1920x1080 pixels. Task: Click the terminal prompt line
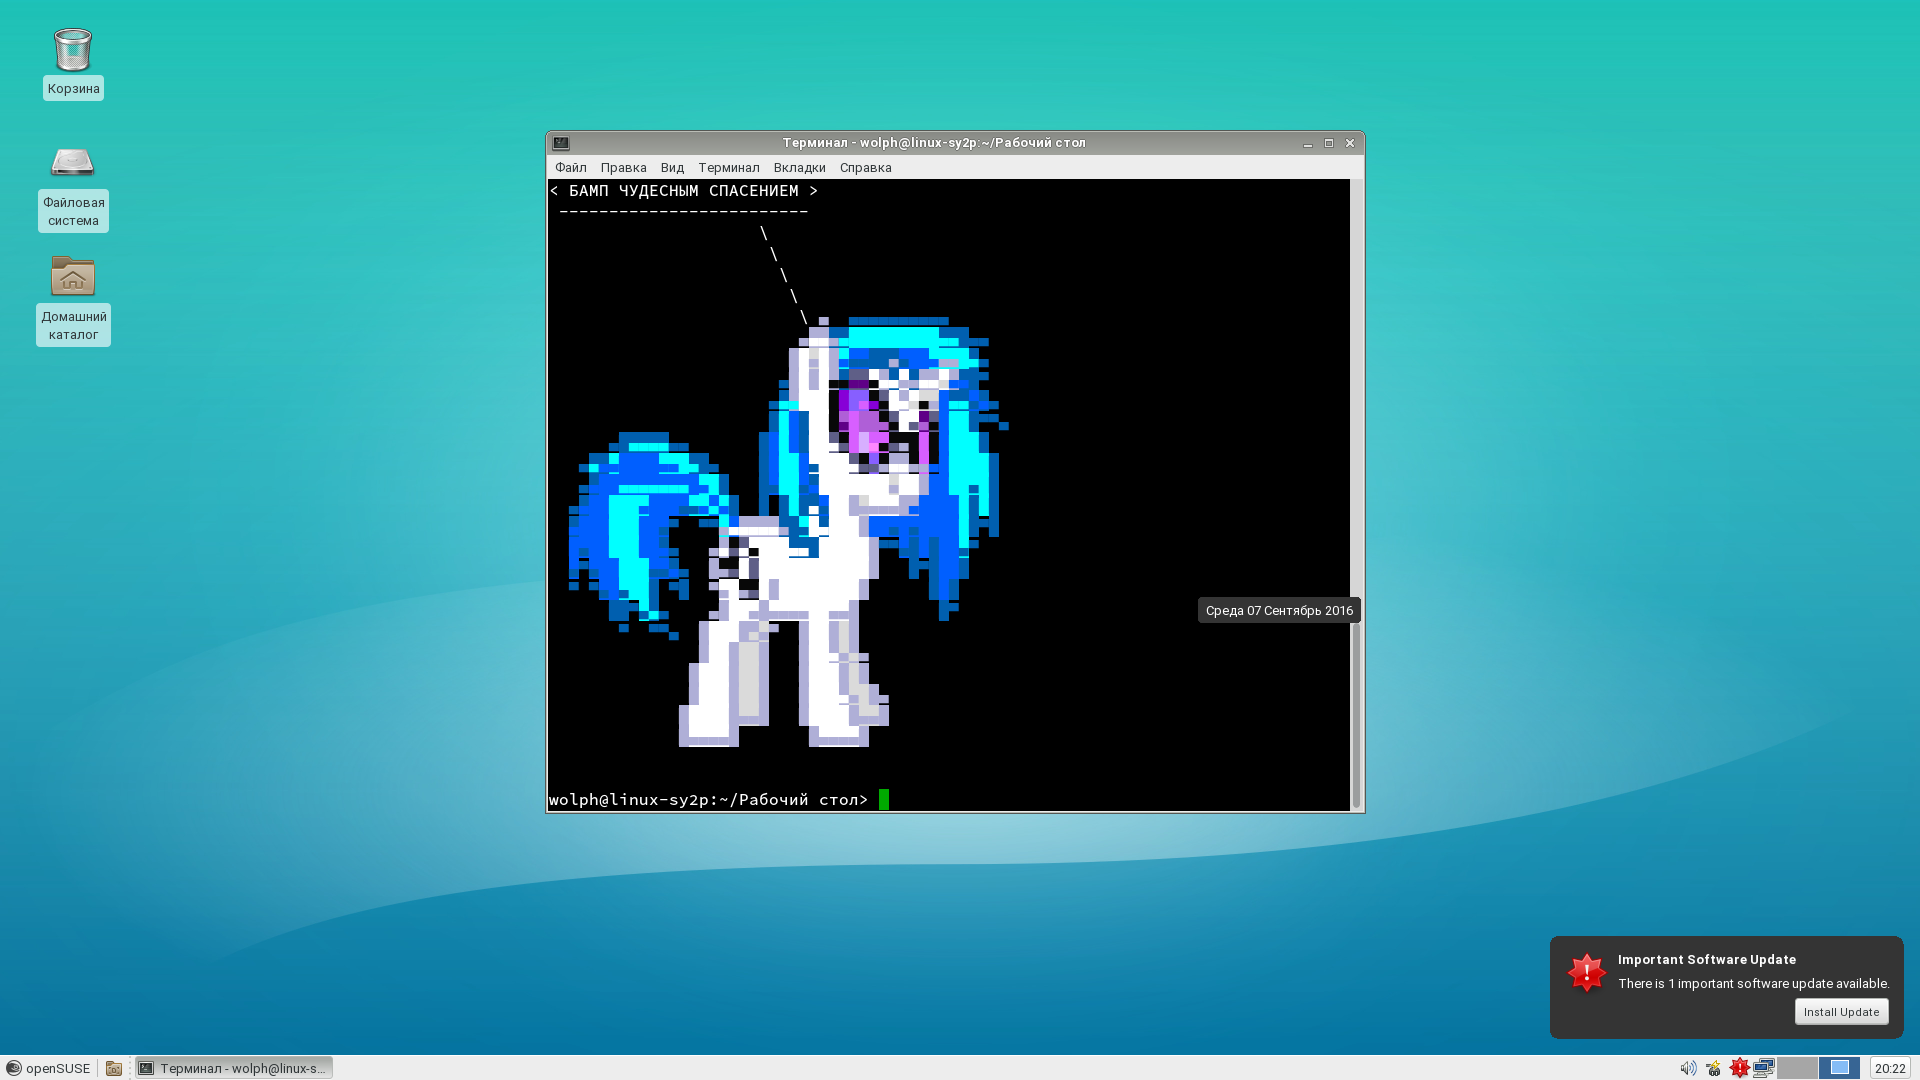coord(709,800)
